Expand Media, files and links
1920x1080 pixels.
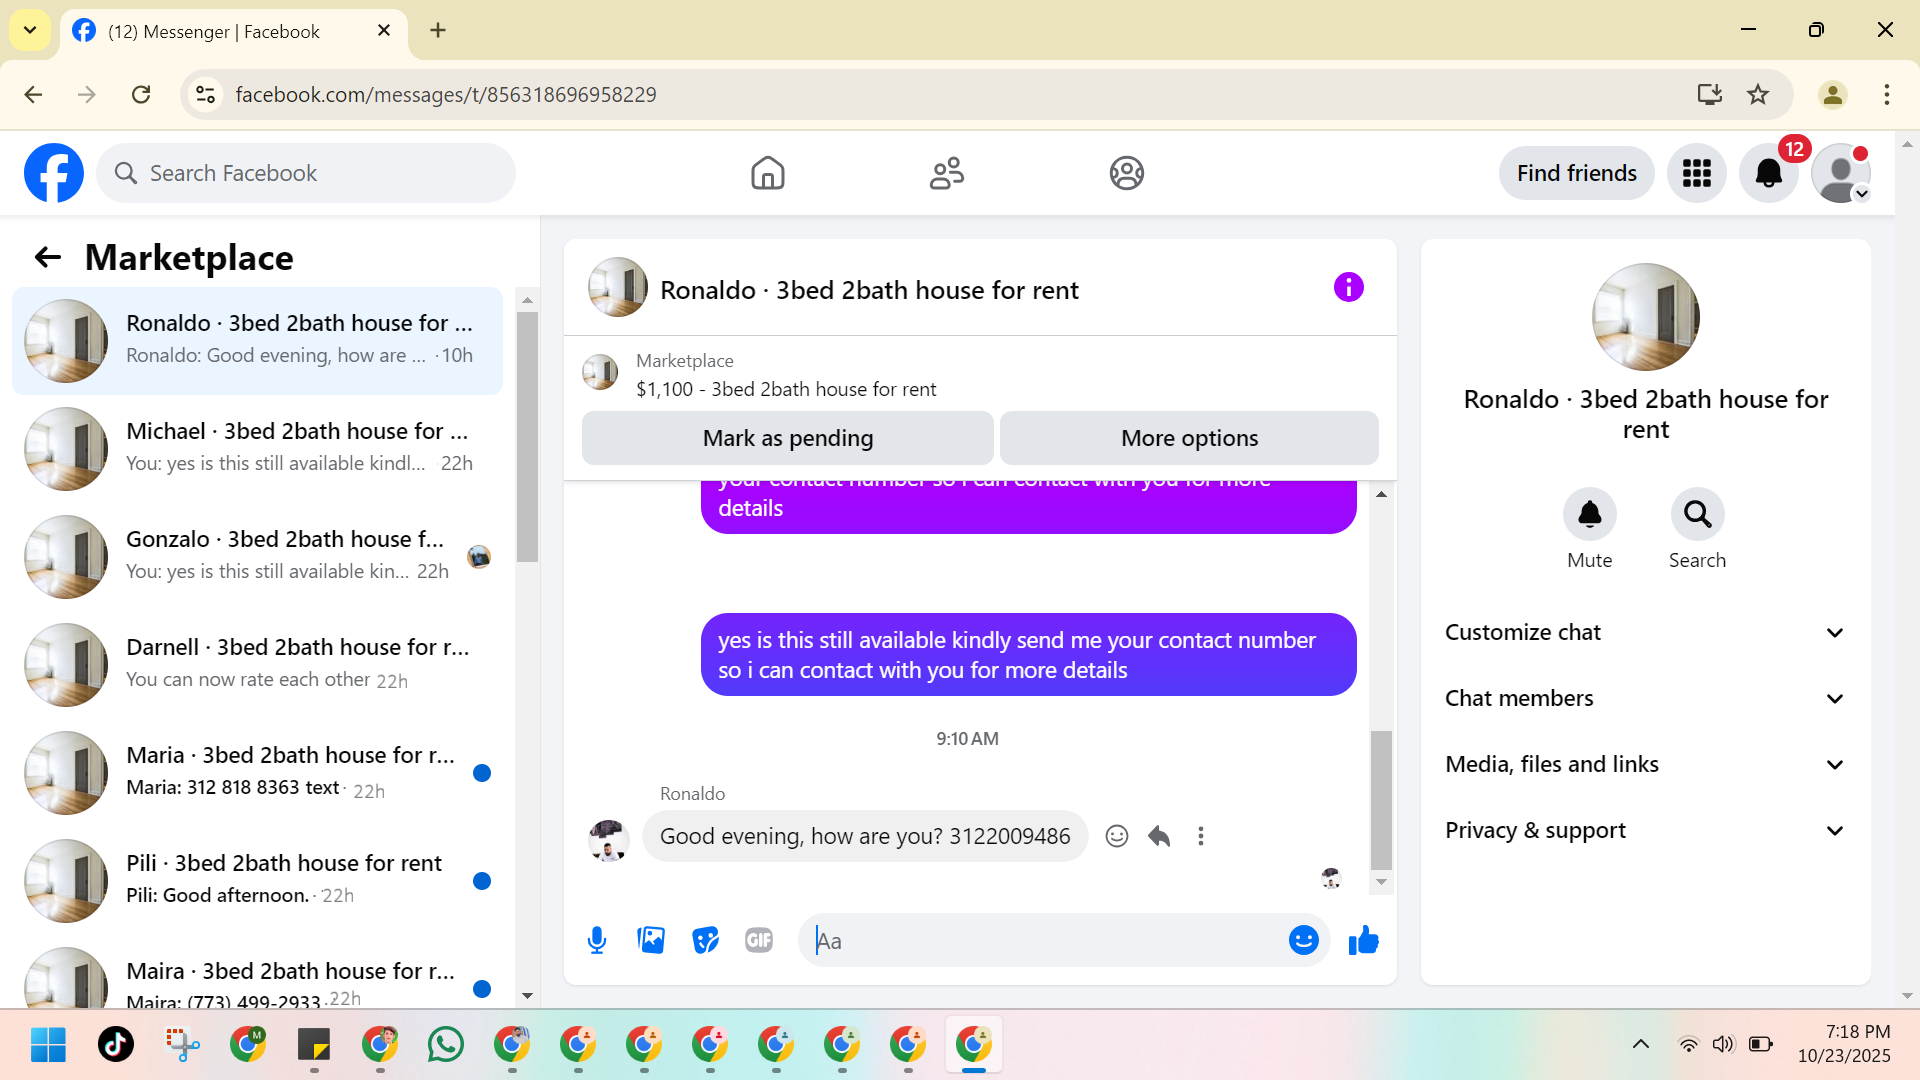point(1645,764)
